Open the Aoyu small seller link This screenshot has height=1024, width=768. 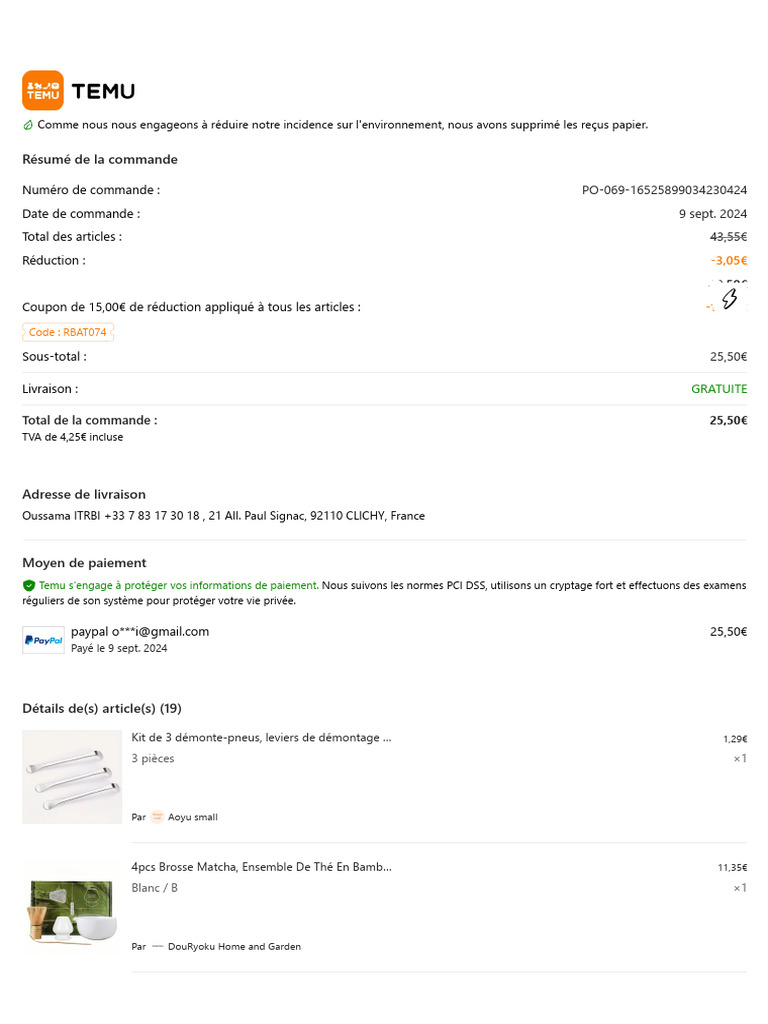click(192, 817)
